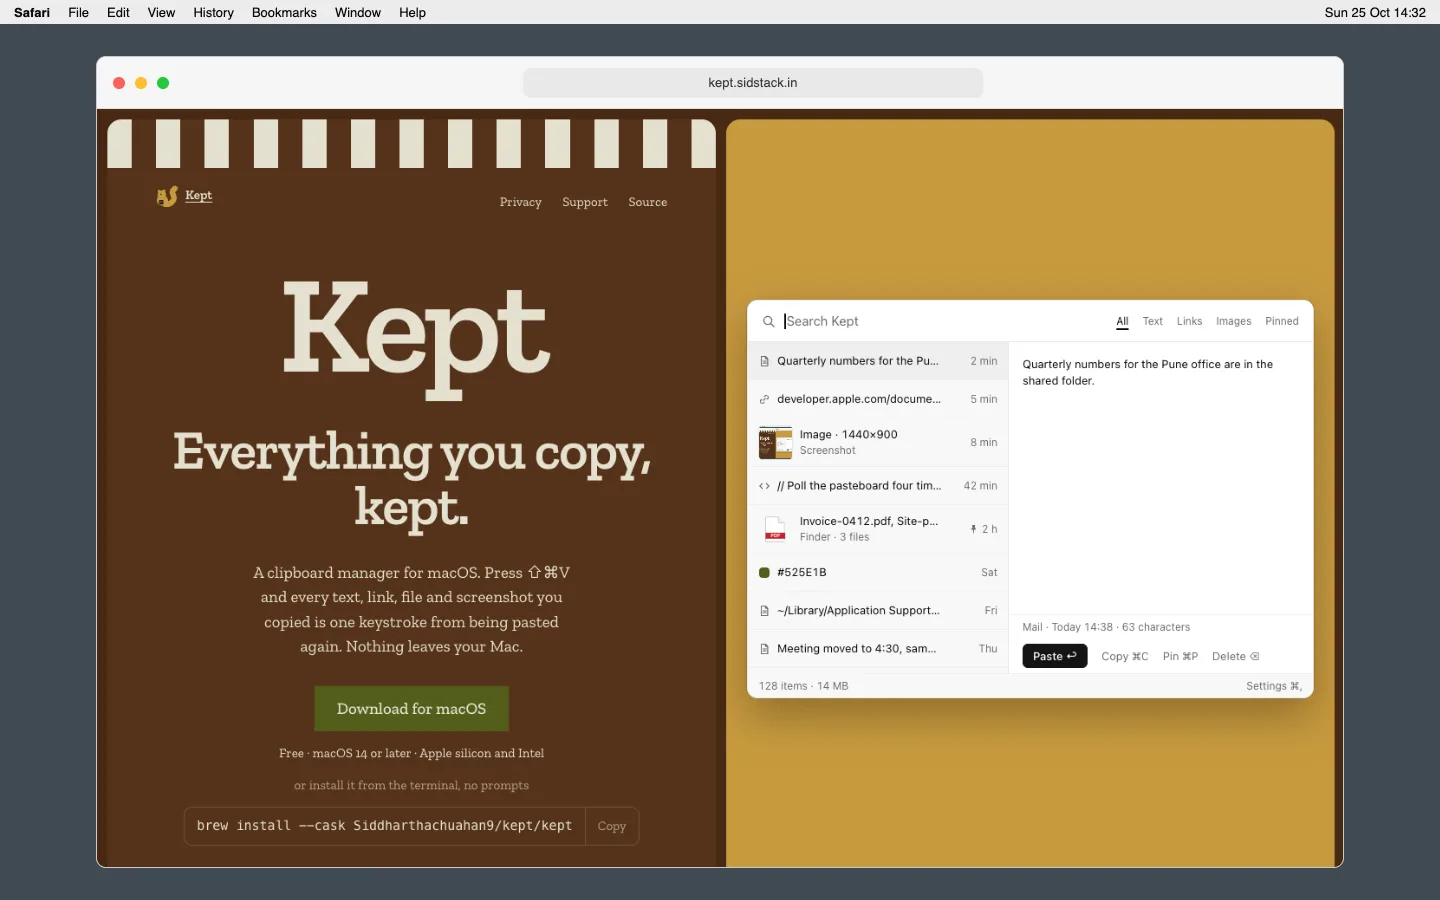Open the Source link
This screenshot has width=1440, height=900.
647,203
